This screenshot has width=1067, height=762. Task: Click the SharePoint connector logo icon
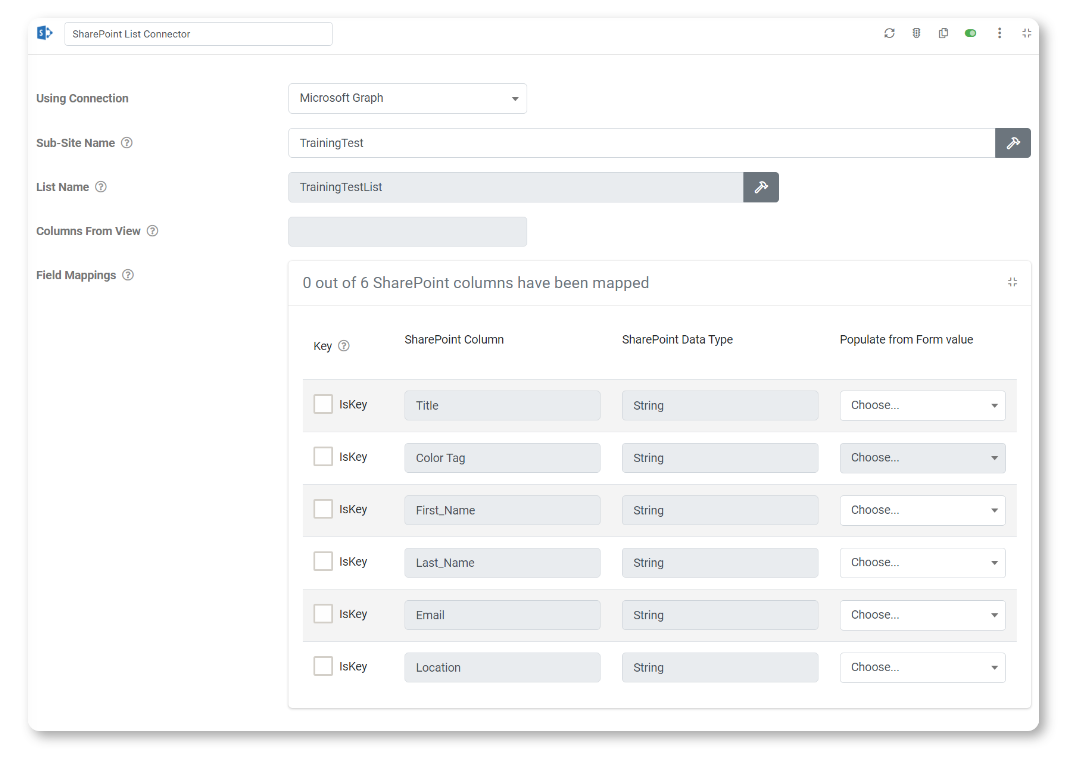pyautogui.click(x=44, y=33)
